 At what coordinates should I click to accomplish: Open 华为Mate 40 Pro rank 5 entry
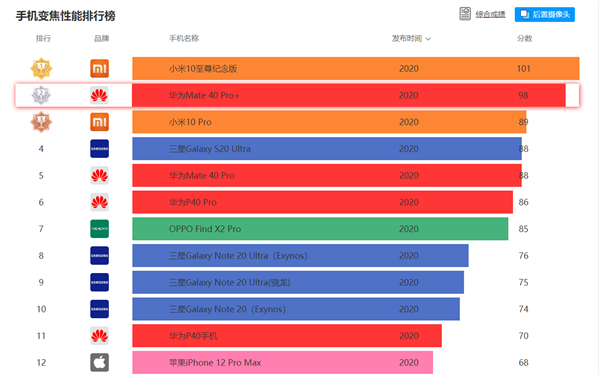202,176
